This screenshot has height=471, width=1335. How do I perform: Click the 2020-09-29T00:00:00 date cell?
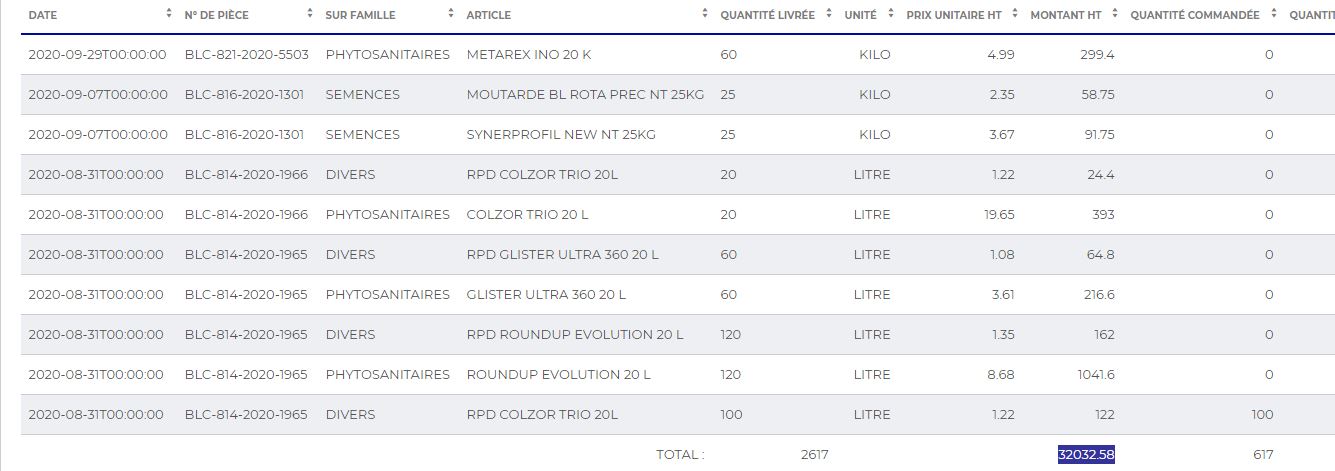point(97,55)
